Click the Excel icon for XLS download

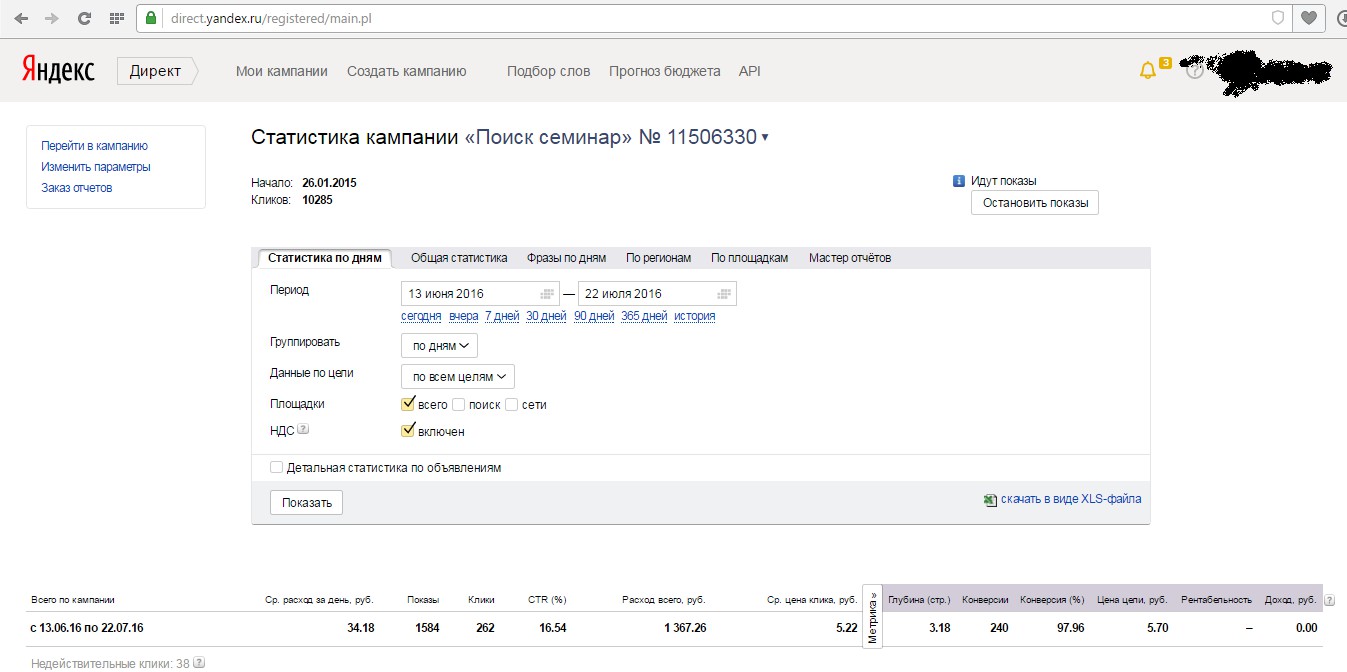click(x=990, y=499)
